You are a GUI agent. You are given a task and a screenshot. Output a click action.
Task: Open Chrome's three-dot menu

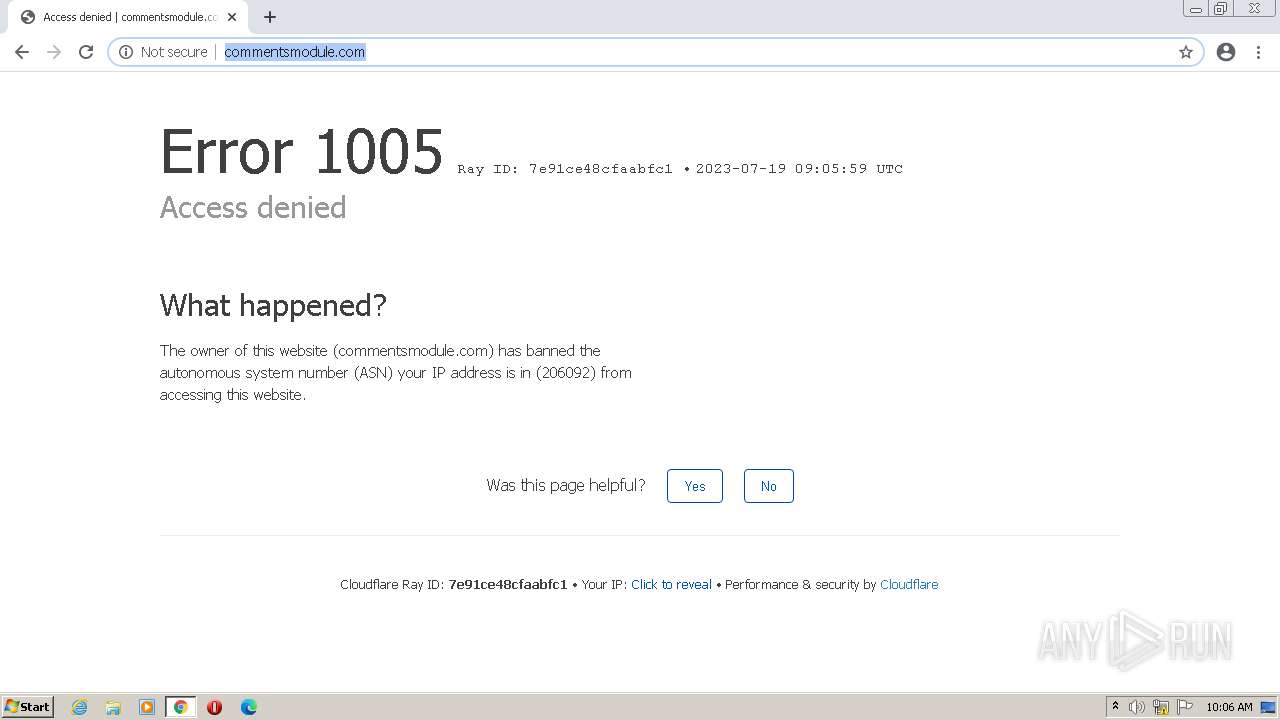point(1258,52)
